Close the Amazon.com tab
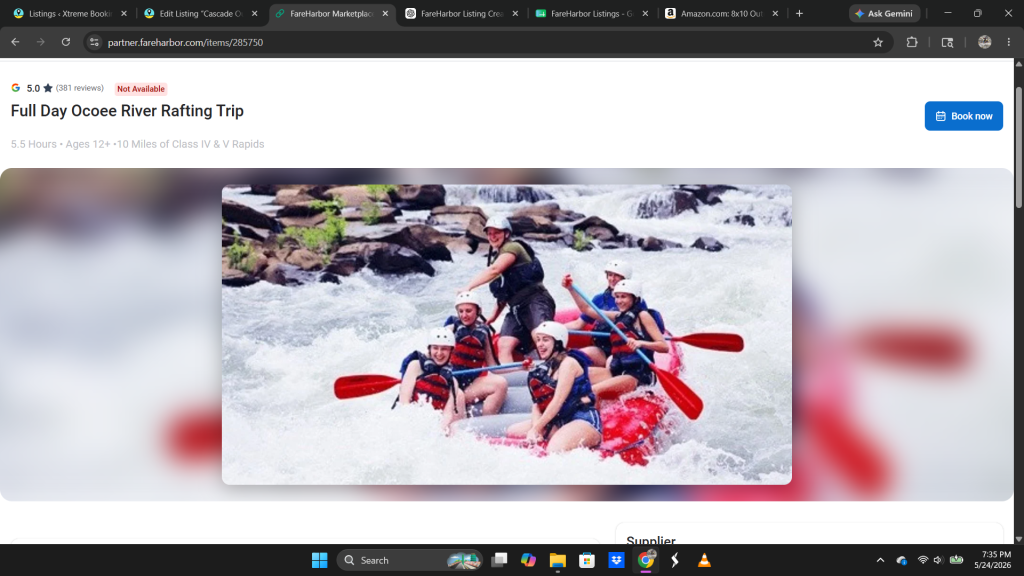The height and width of the screenshot is (576, 1024). [x=775, y=14]
